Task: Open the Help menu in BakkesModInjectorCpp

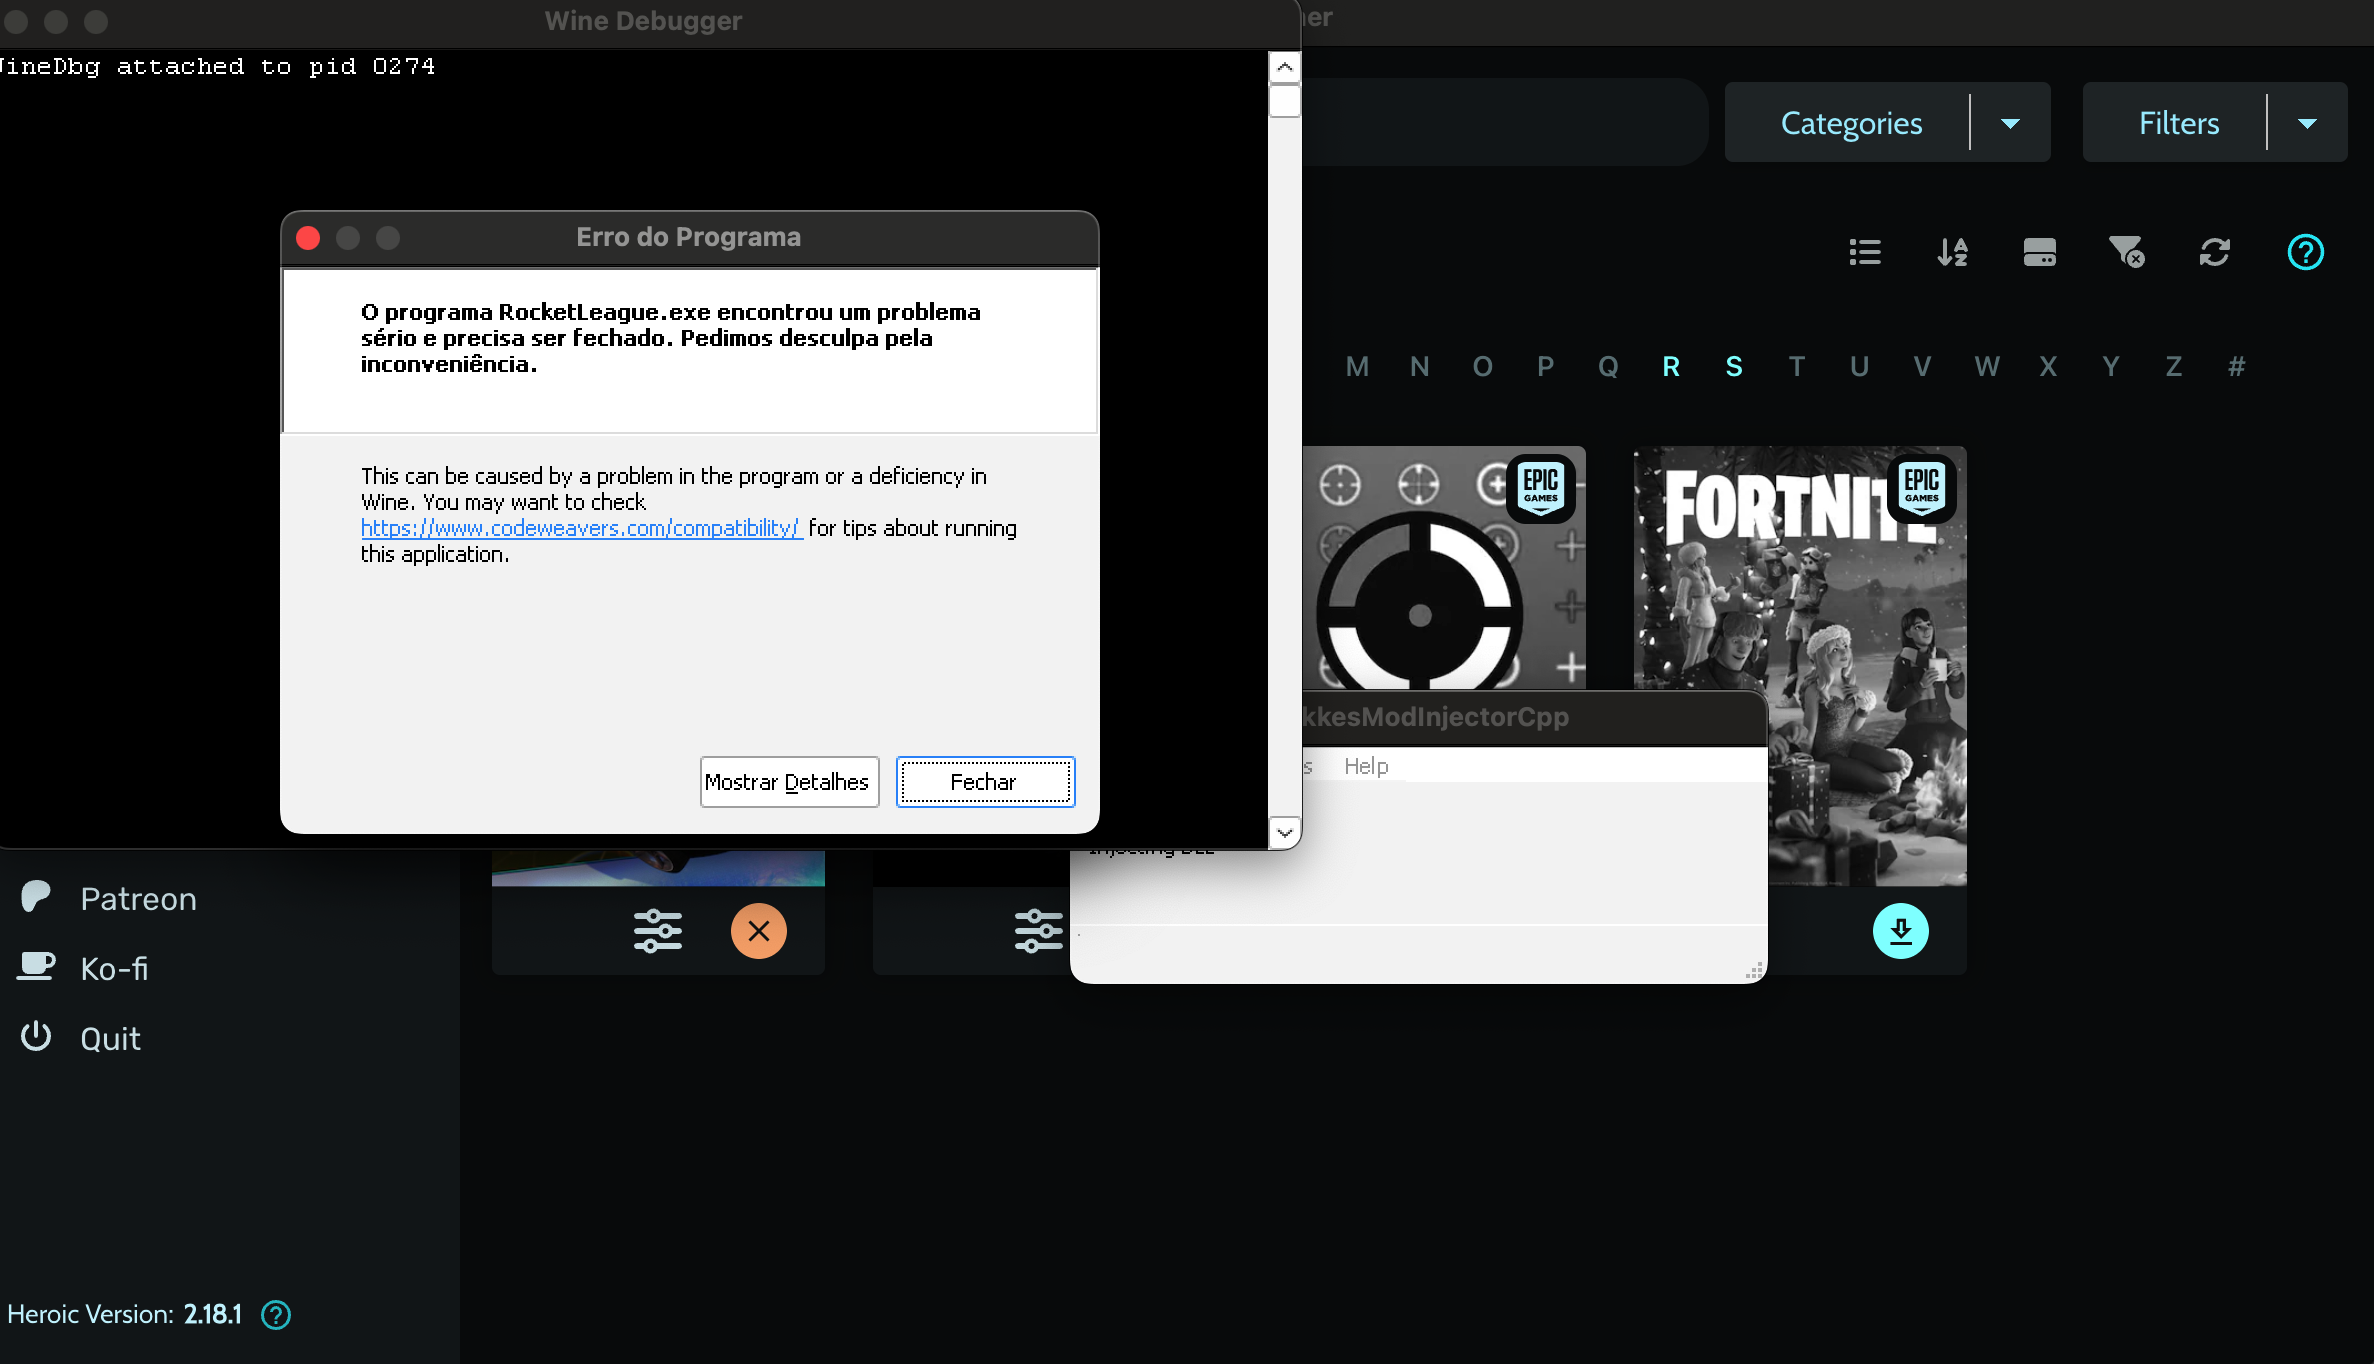Action: [x=1366, y=765]
